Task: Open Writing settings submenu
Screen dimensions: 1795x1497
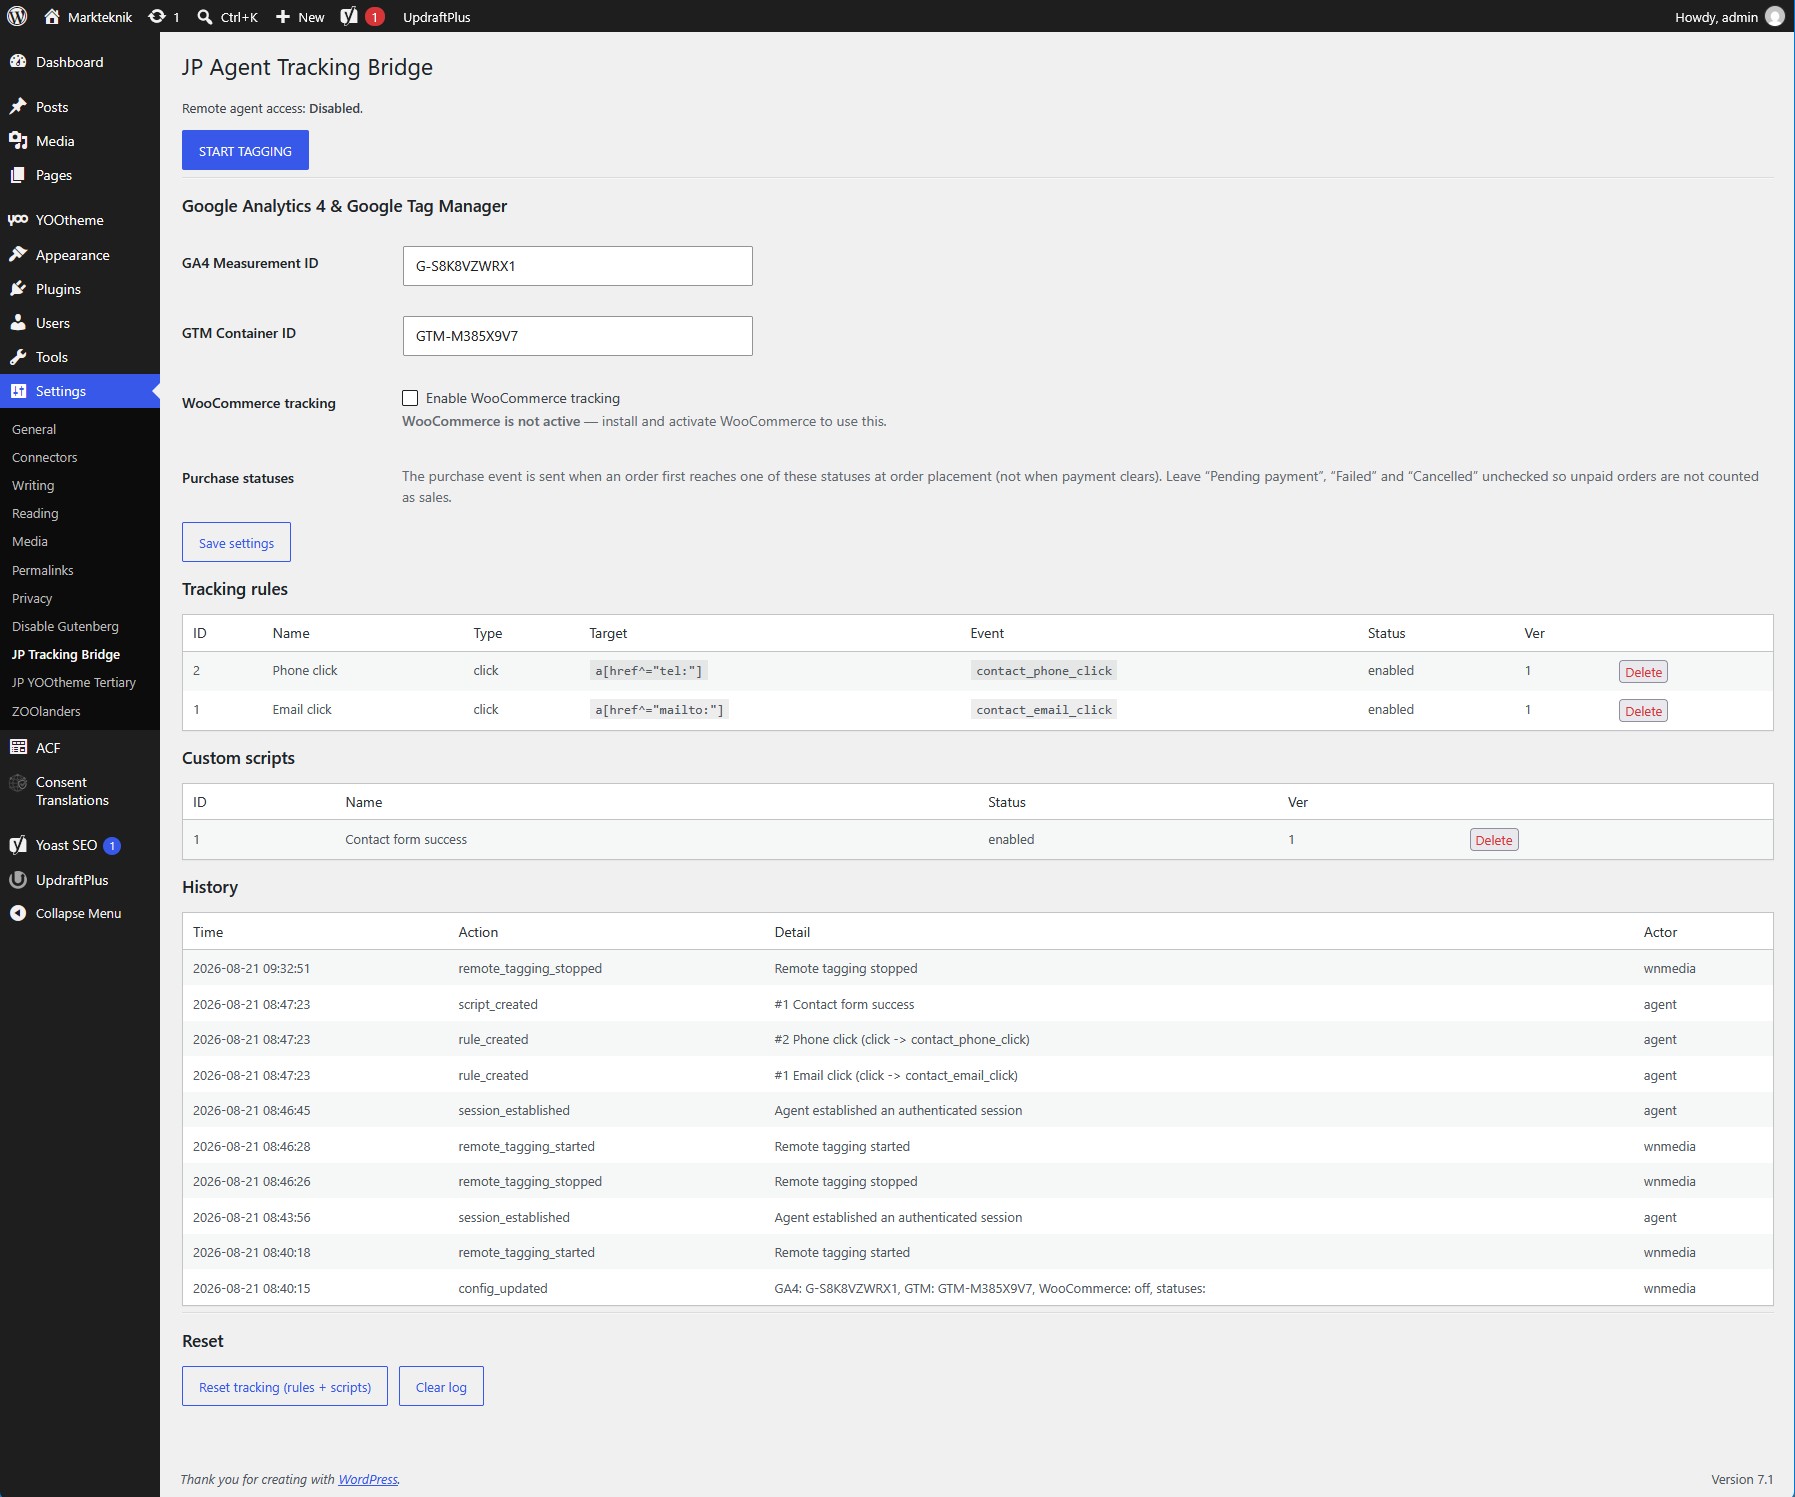Action: pyautogui.click(x=33, y=485)
